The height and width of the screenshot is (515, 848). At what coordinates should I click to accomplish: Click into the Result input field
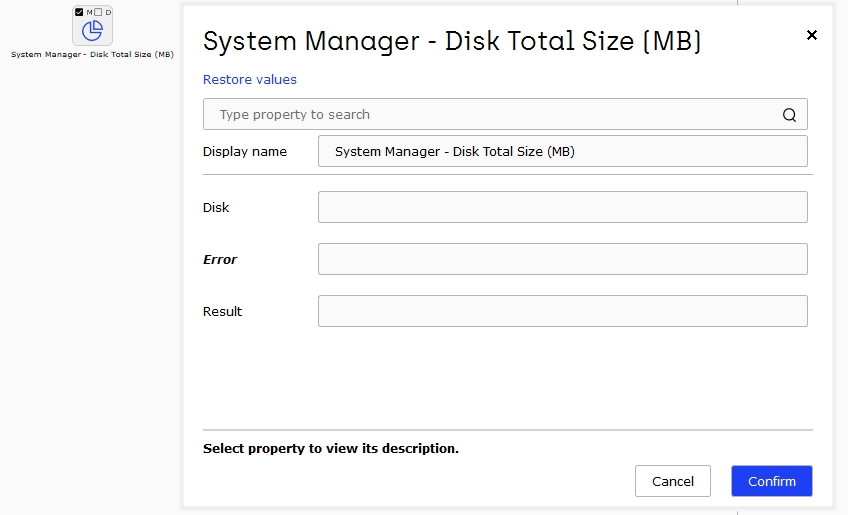[x=562, y=311]
